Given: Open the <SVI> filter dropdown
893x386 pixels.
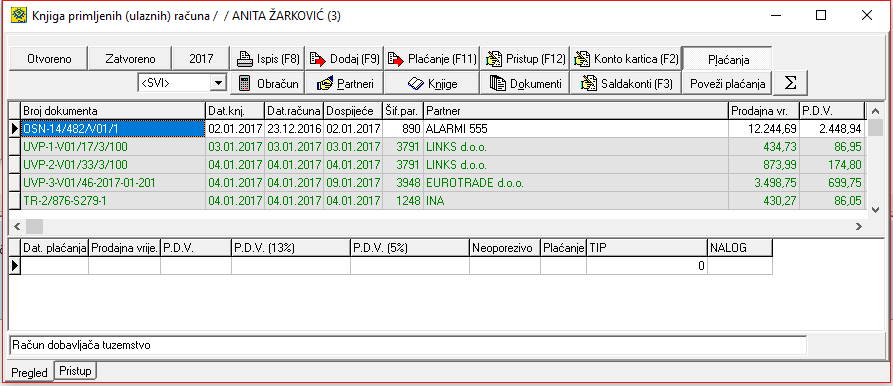Looking at the screenshot, I should point(218,83).
